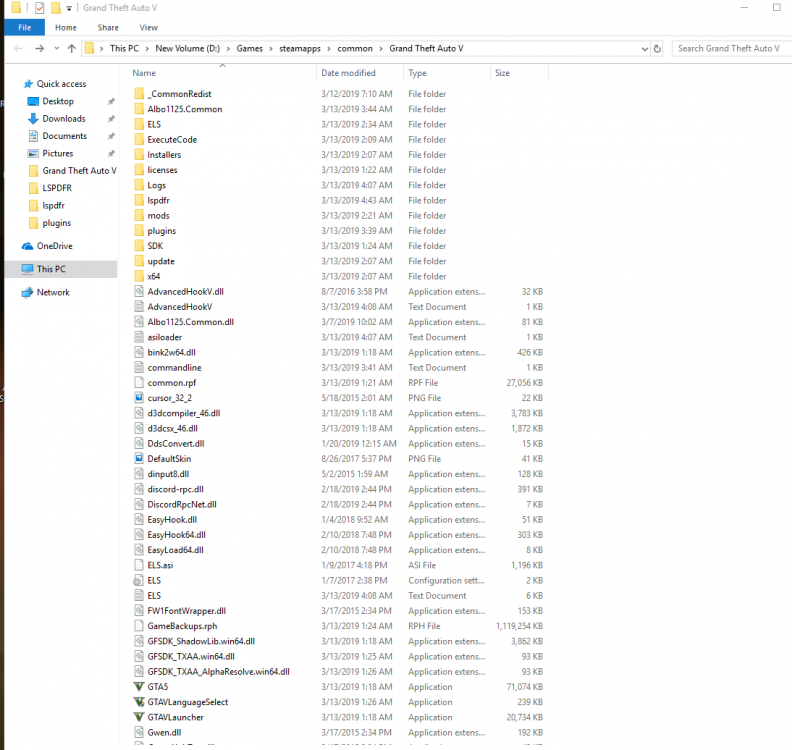Open the Desktop icon in sidebar
Viewport: 792px width, 750px height.
pos(33,101)
